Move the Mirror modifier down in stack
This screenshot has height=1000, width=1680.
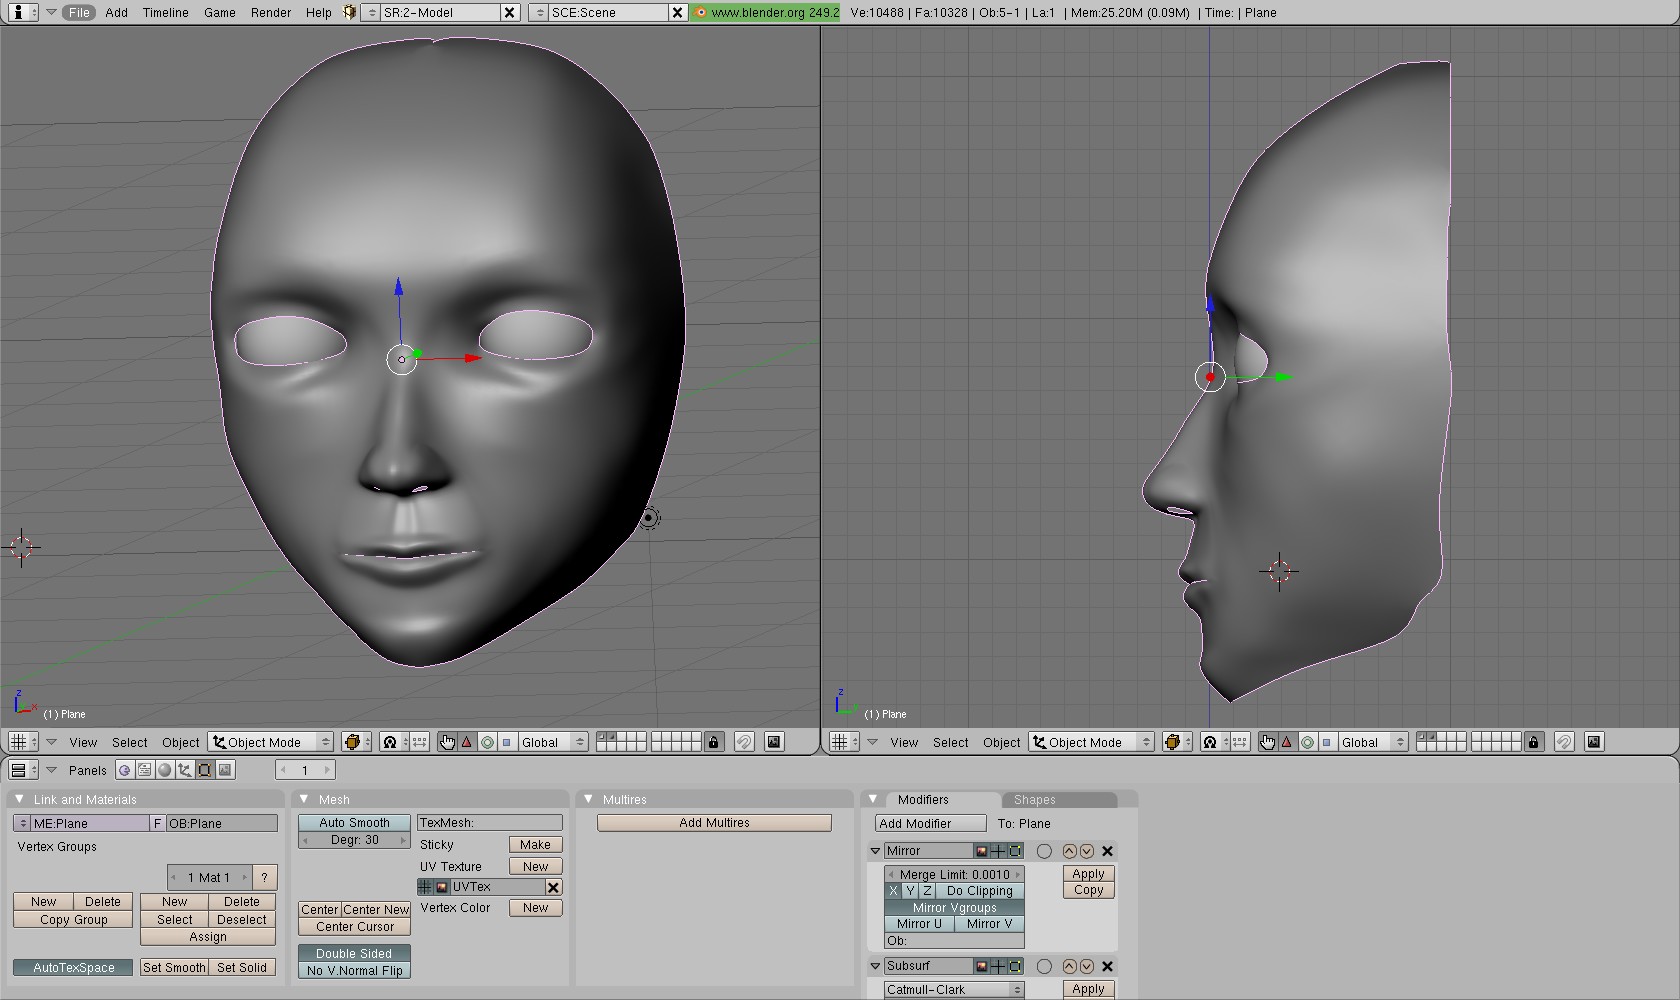point(1086,851)
